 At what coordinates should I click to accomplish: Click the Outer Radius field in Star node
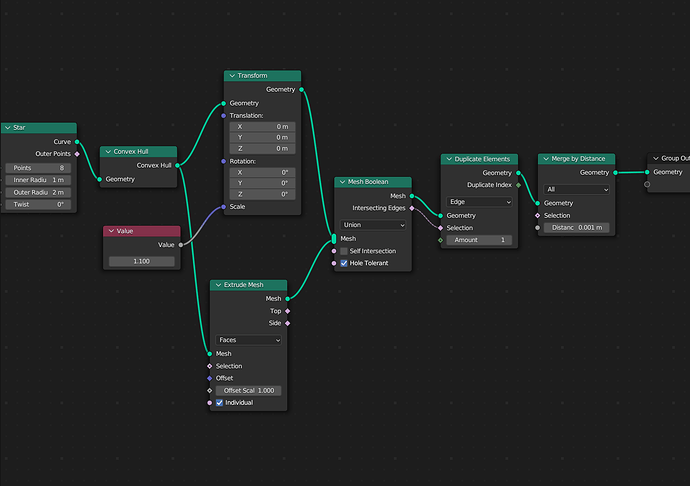[38, 192]
